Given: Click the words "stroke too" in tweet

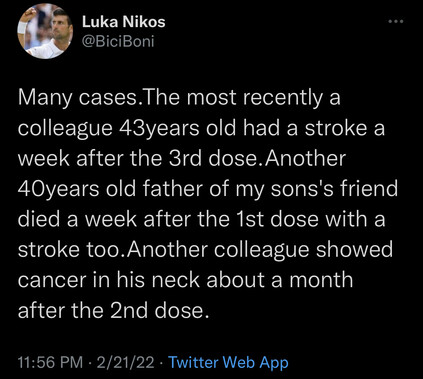Looking at the screenshot, I should point(71,250).
